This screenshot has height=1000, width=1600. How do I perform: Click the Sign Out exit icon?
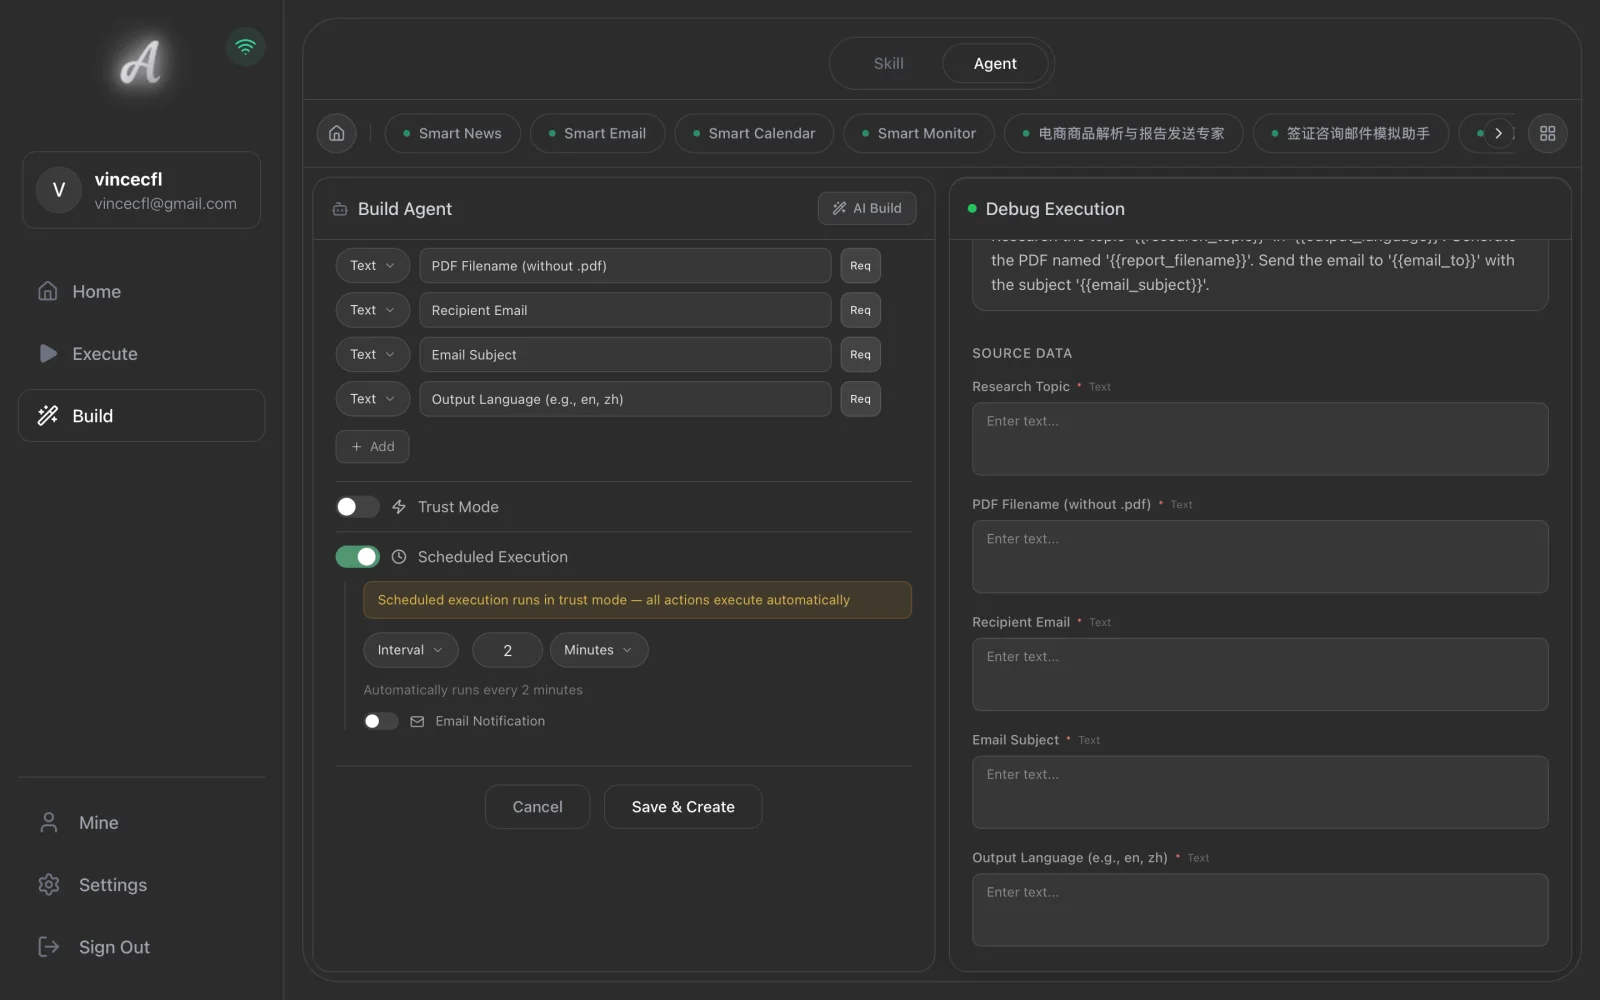click(48, 947)
